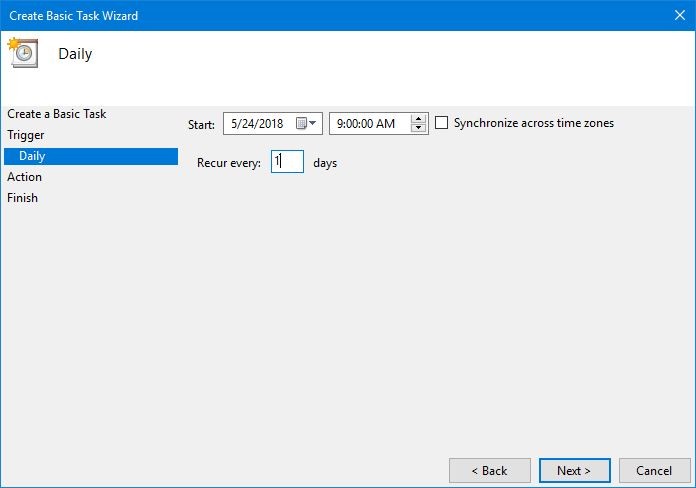Viewport: 696px width, 488px height.
Task: Close the Create Basic Task Wizard window
Action: coord(680,16)
